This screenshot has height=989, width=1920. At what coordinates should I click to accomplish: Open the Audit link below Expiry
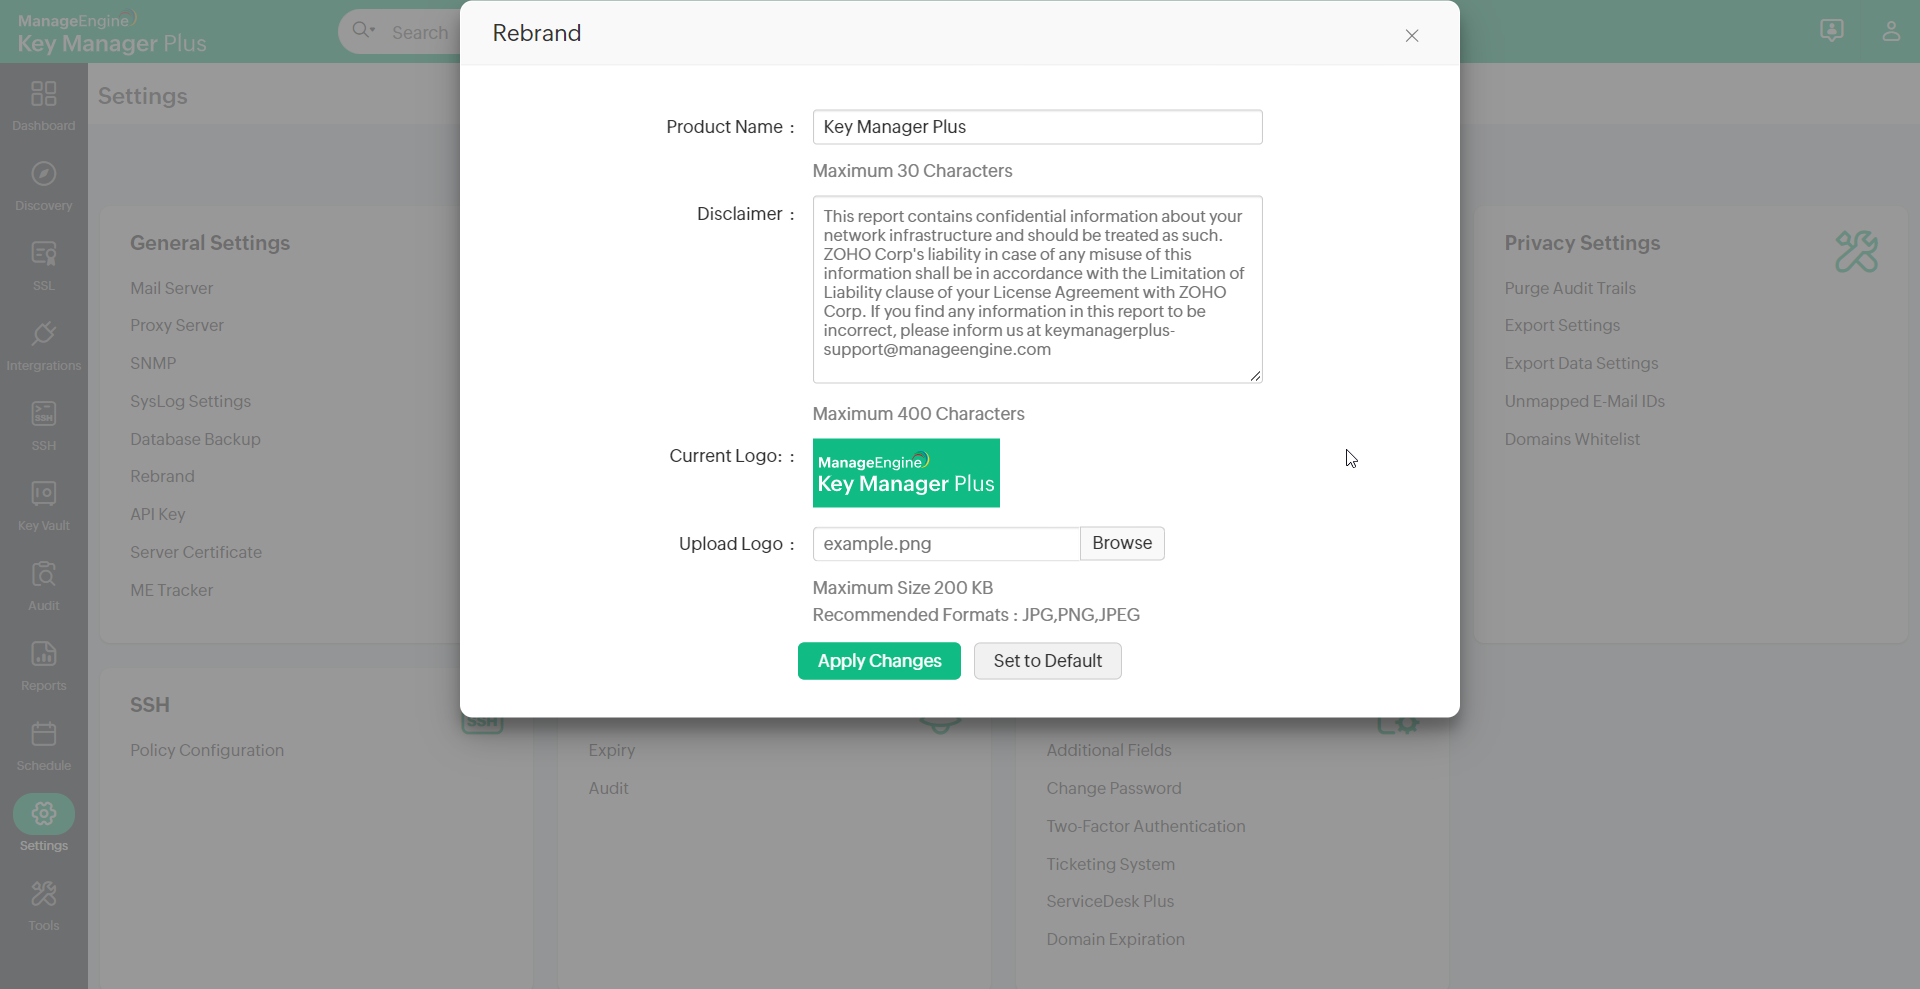pyautogui.click(x=608, y=789)
